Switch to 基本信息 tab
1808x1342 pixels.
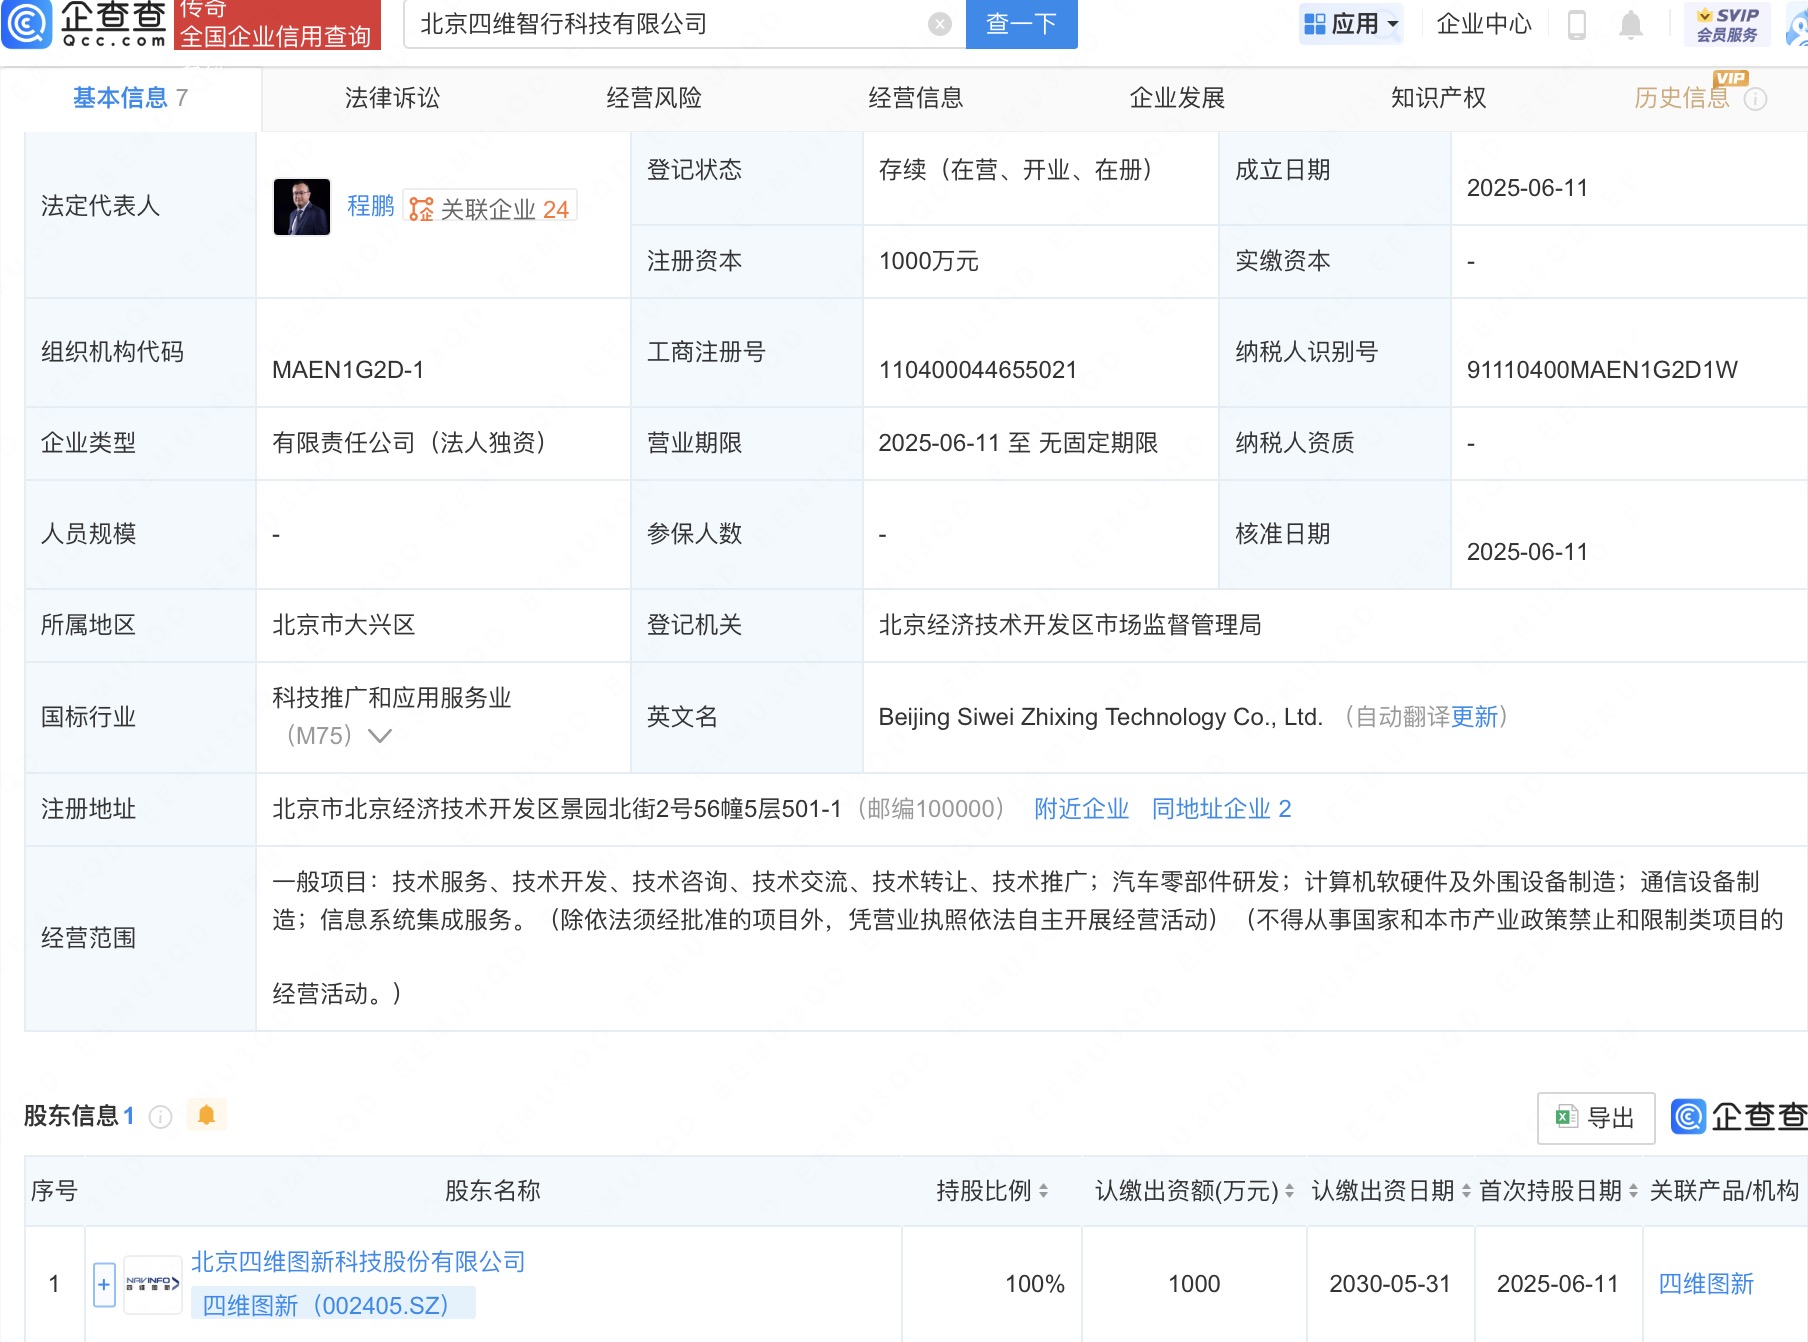click(130, 98)
